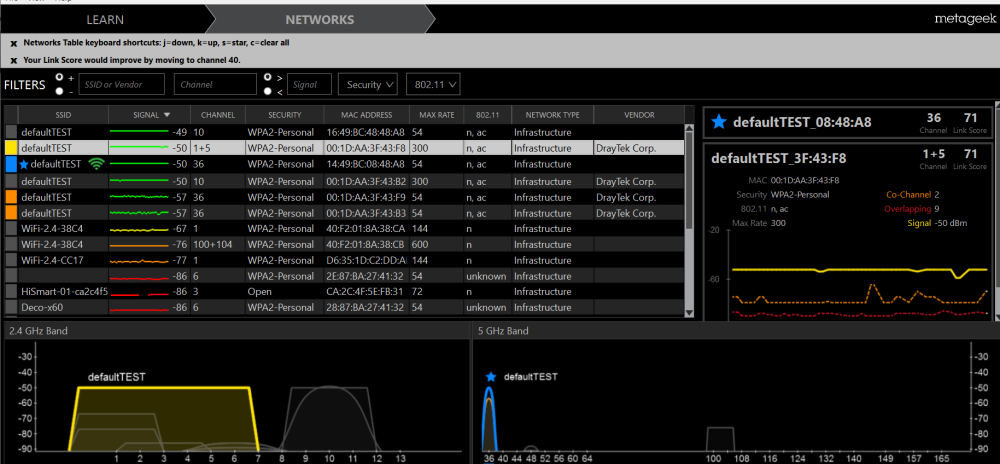Select the include (+) SSID filter radio
Viewport: 1000px width, 464px height.
click(x=60, y=77)
